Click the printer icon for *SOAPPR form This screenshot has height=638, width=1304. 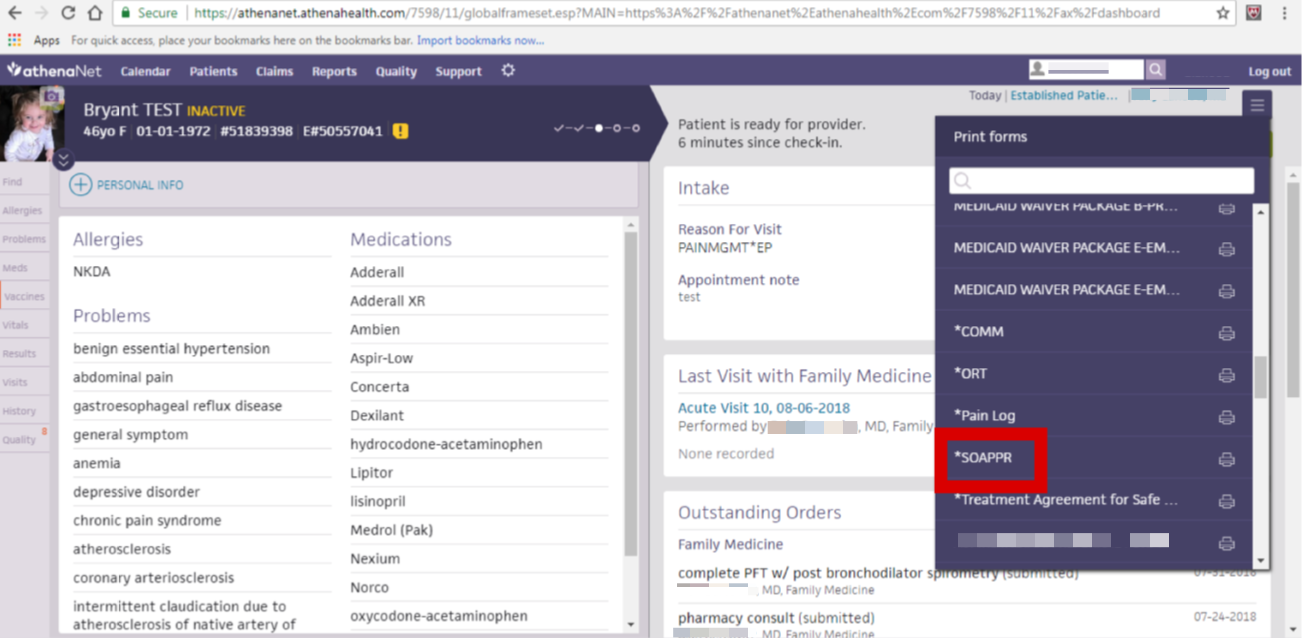coord(1226,459)
